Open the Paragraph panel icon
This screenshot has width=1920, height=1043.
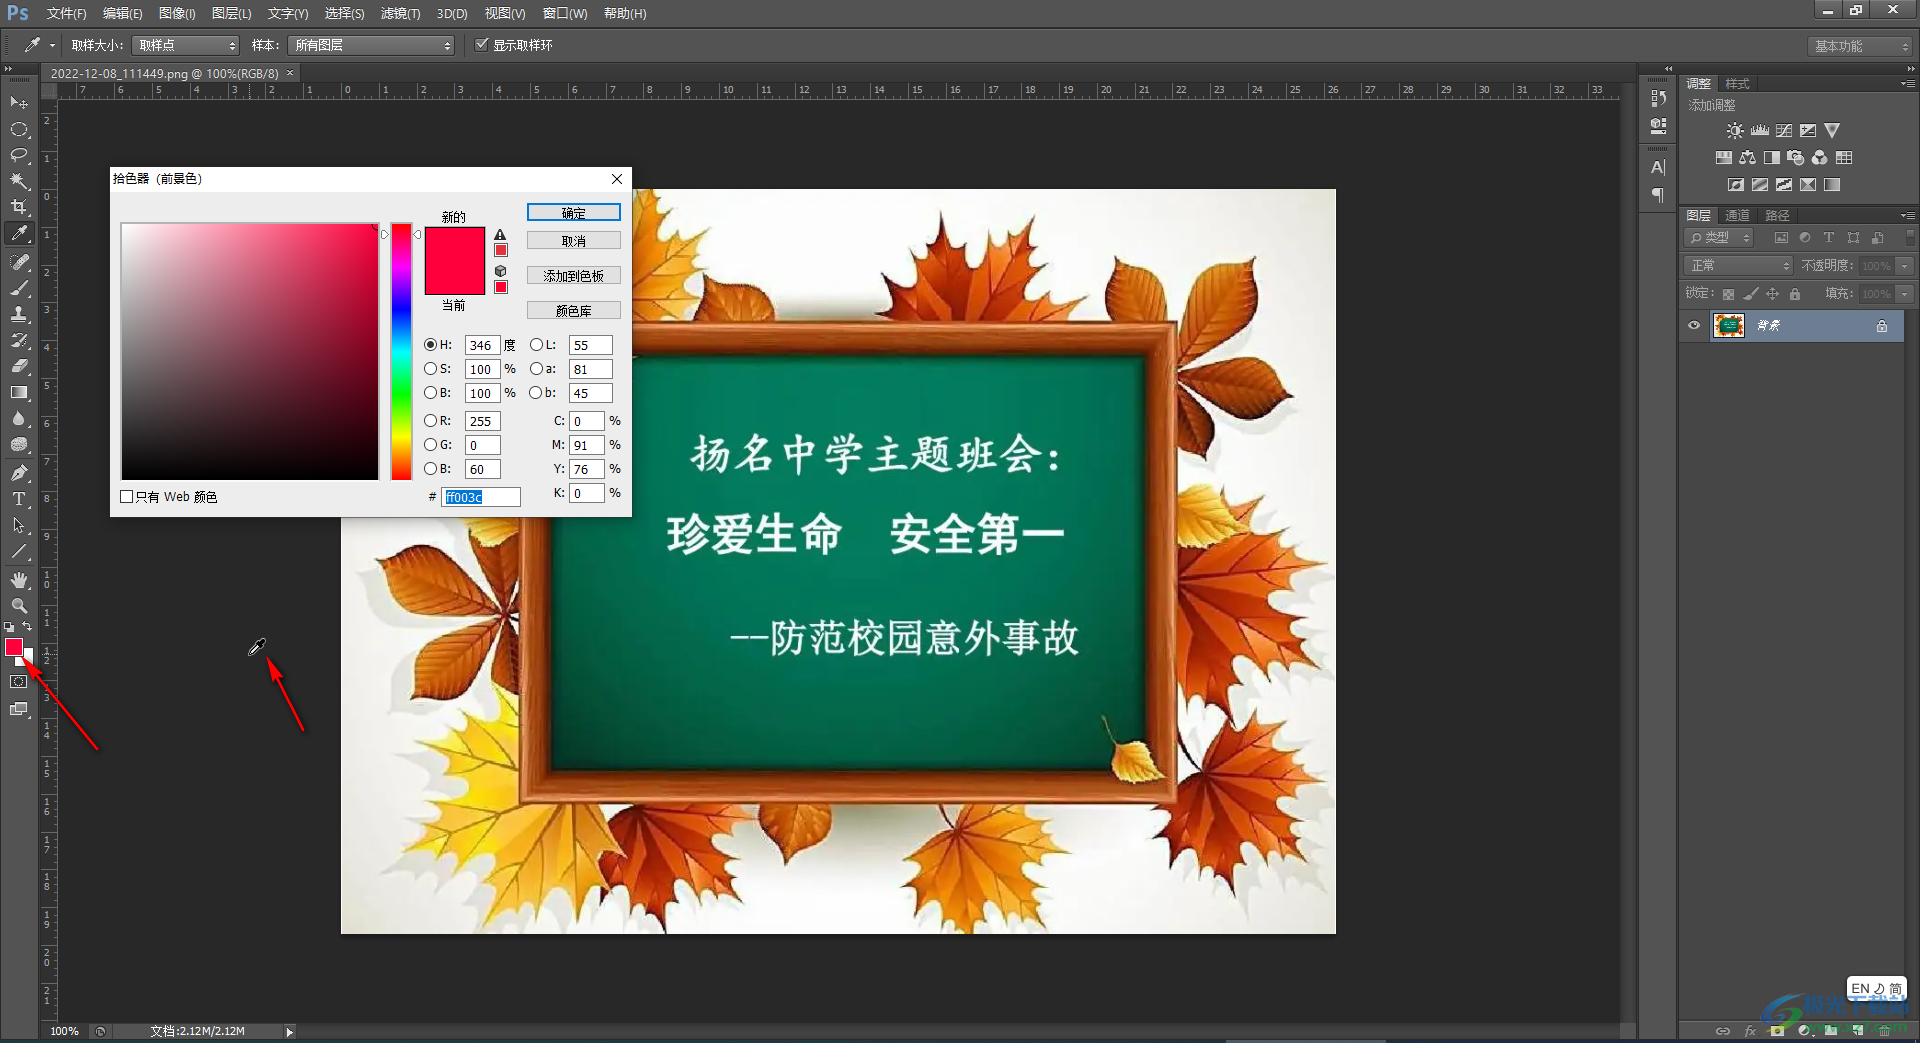pos(1659,195)
